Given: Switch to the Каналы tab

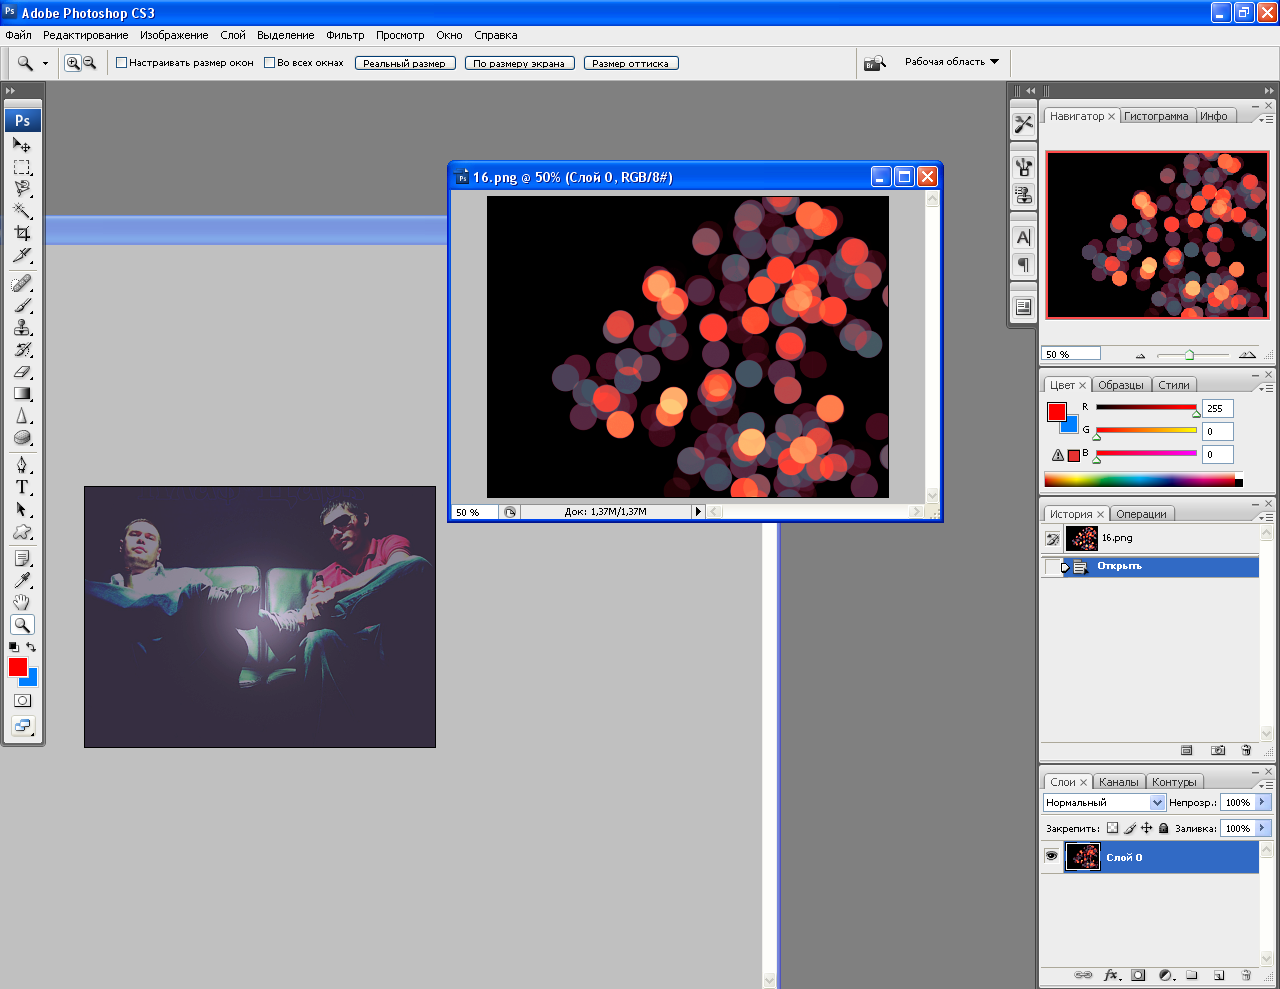Looking at the screenshot, I should [1118, 782].
